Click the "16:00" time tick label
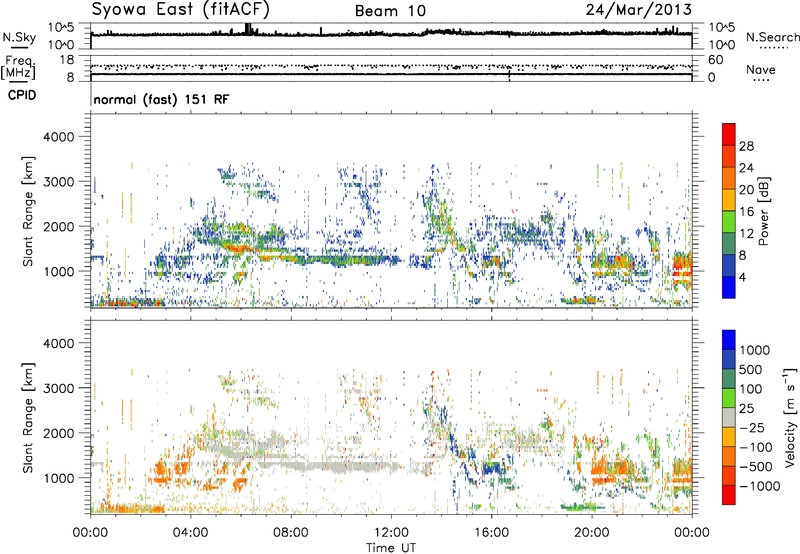800x554 pixels. click(491, 533)
